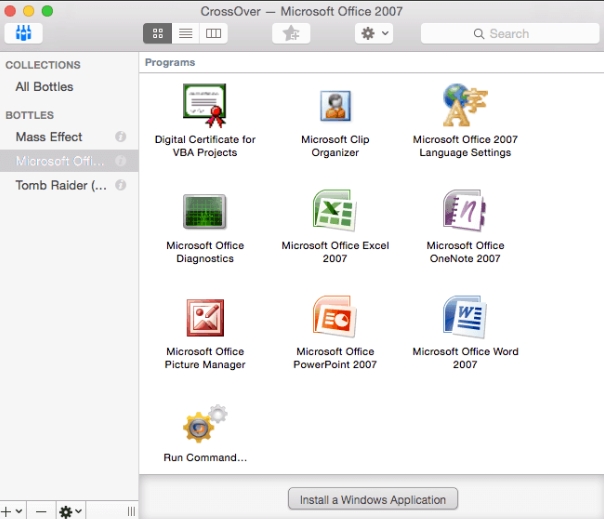Viewport: 604px width, 519px height.
Task: Switch to list view
Action: 186,34
